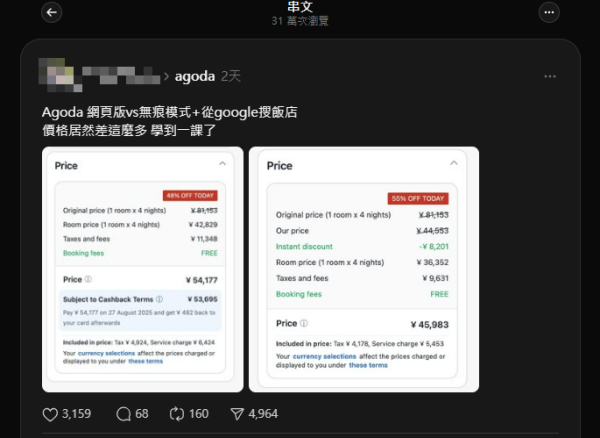Screen dimensions: 600x438
Task: Open the top-right more options menu
Action: pos(549,12)
